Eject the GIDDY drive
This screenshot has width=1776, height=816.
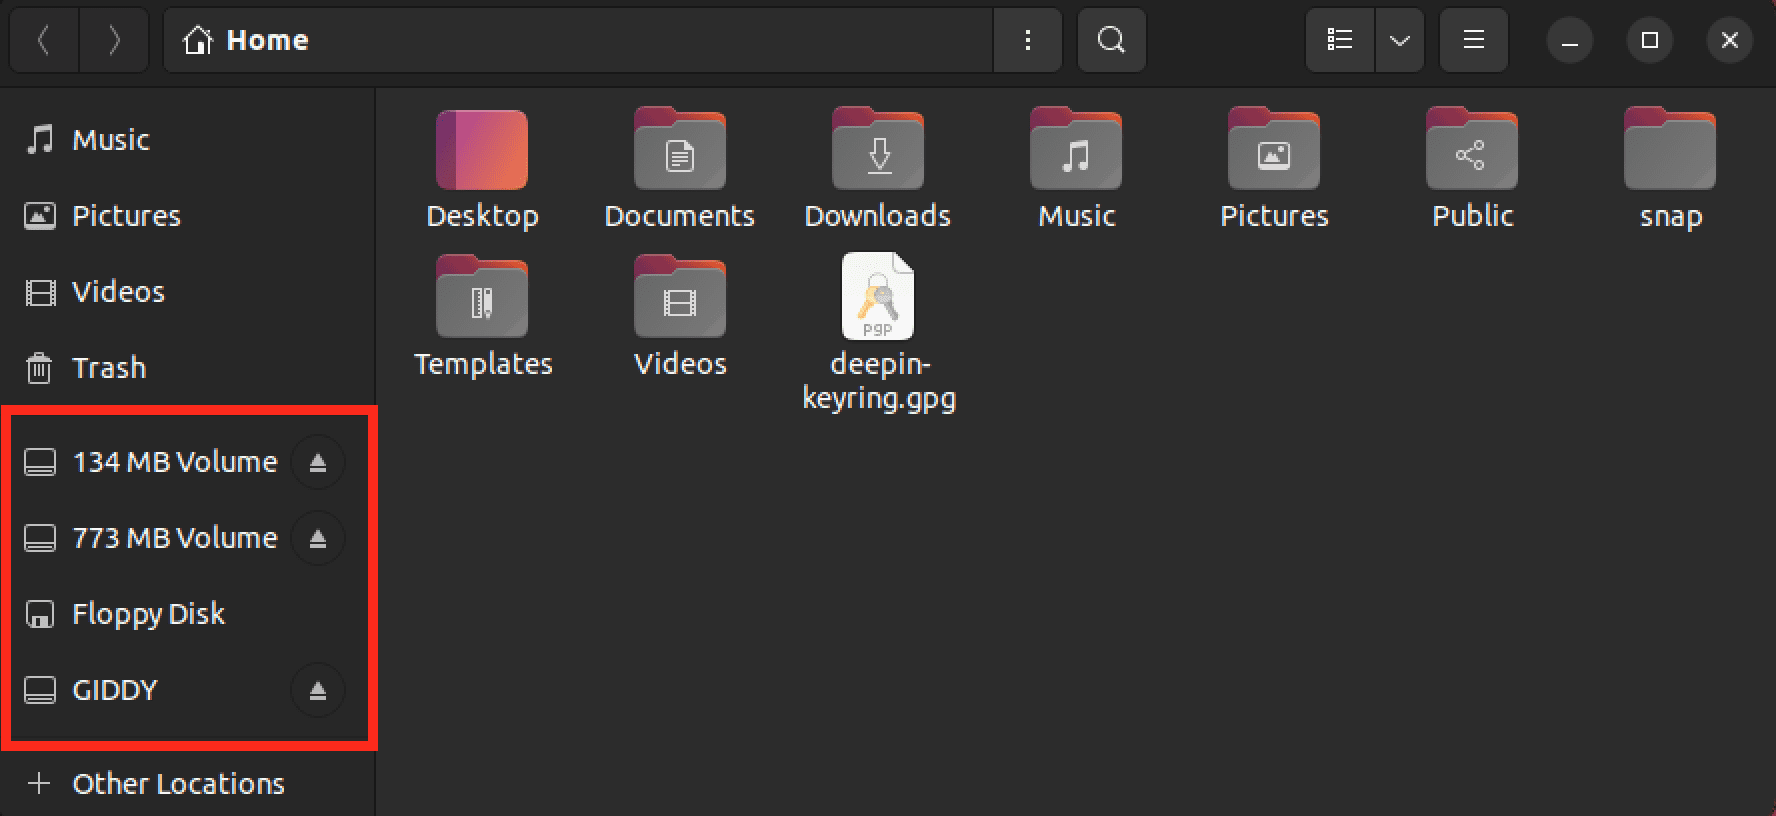318,690
